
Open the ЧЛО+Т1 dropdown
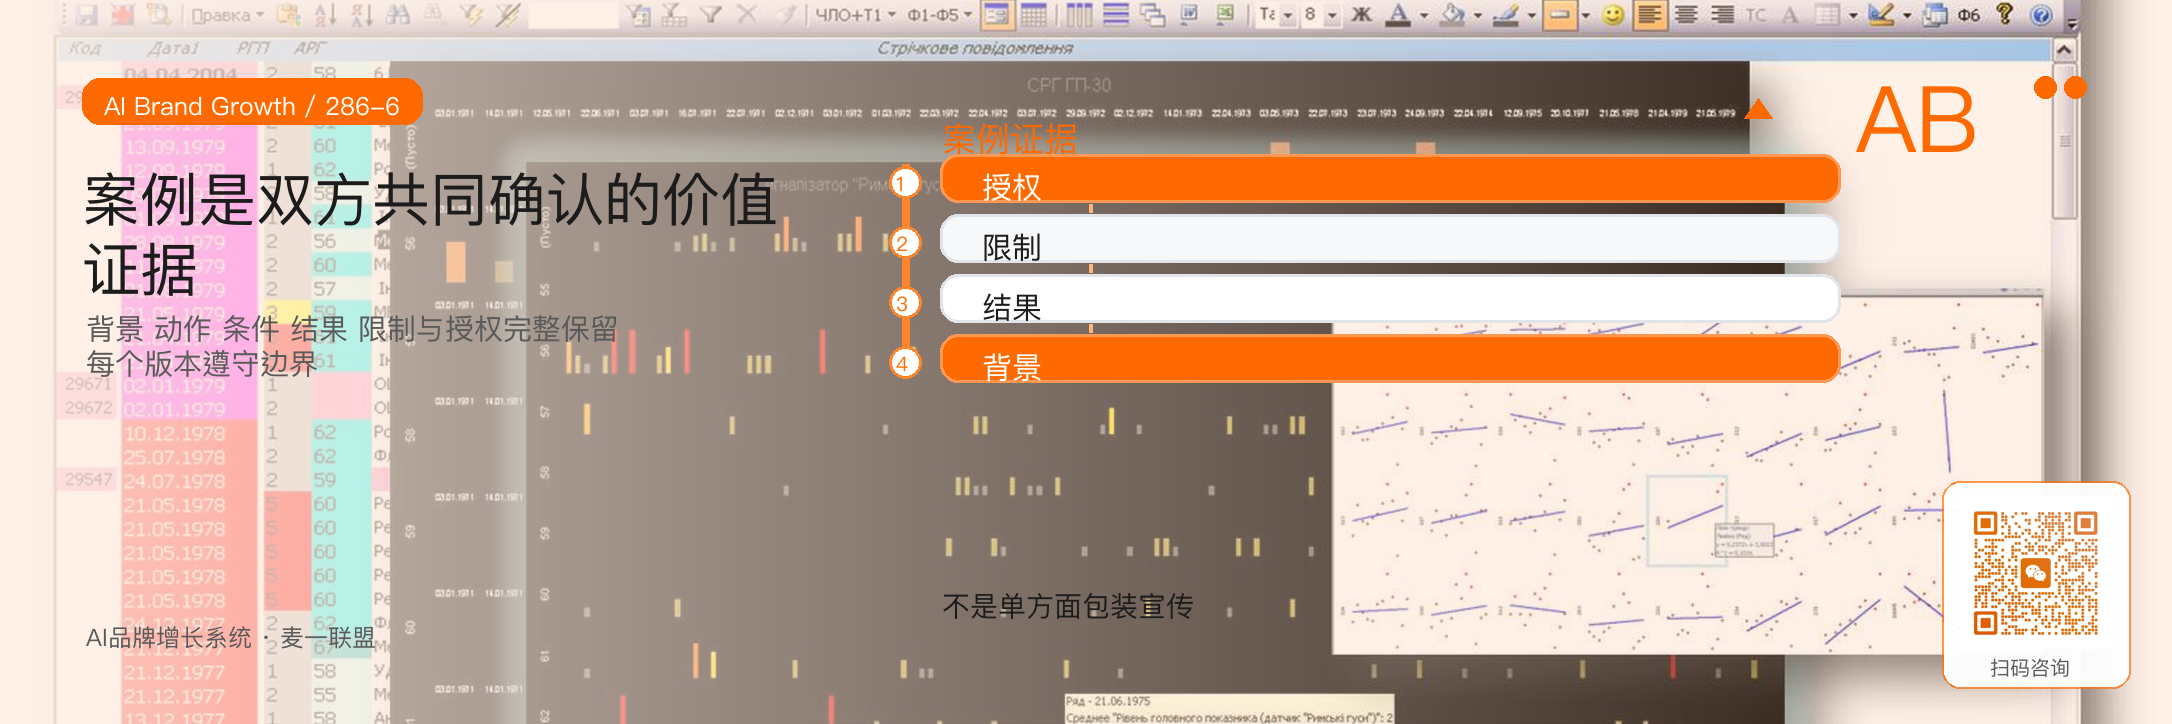(x=855, y=15)
